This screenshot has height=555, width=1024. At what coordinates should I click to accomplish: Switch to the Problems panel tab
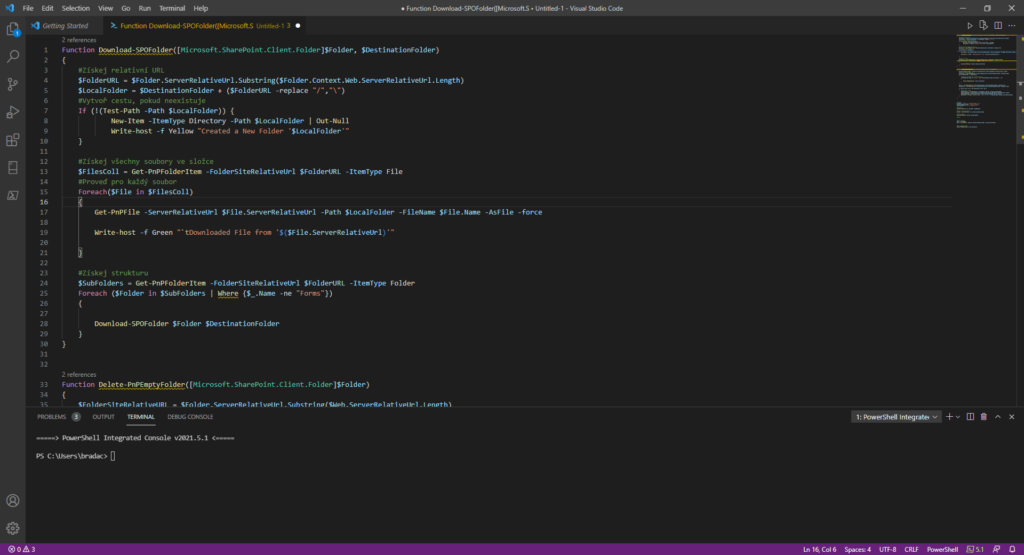point(58,417)
